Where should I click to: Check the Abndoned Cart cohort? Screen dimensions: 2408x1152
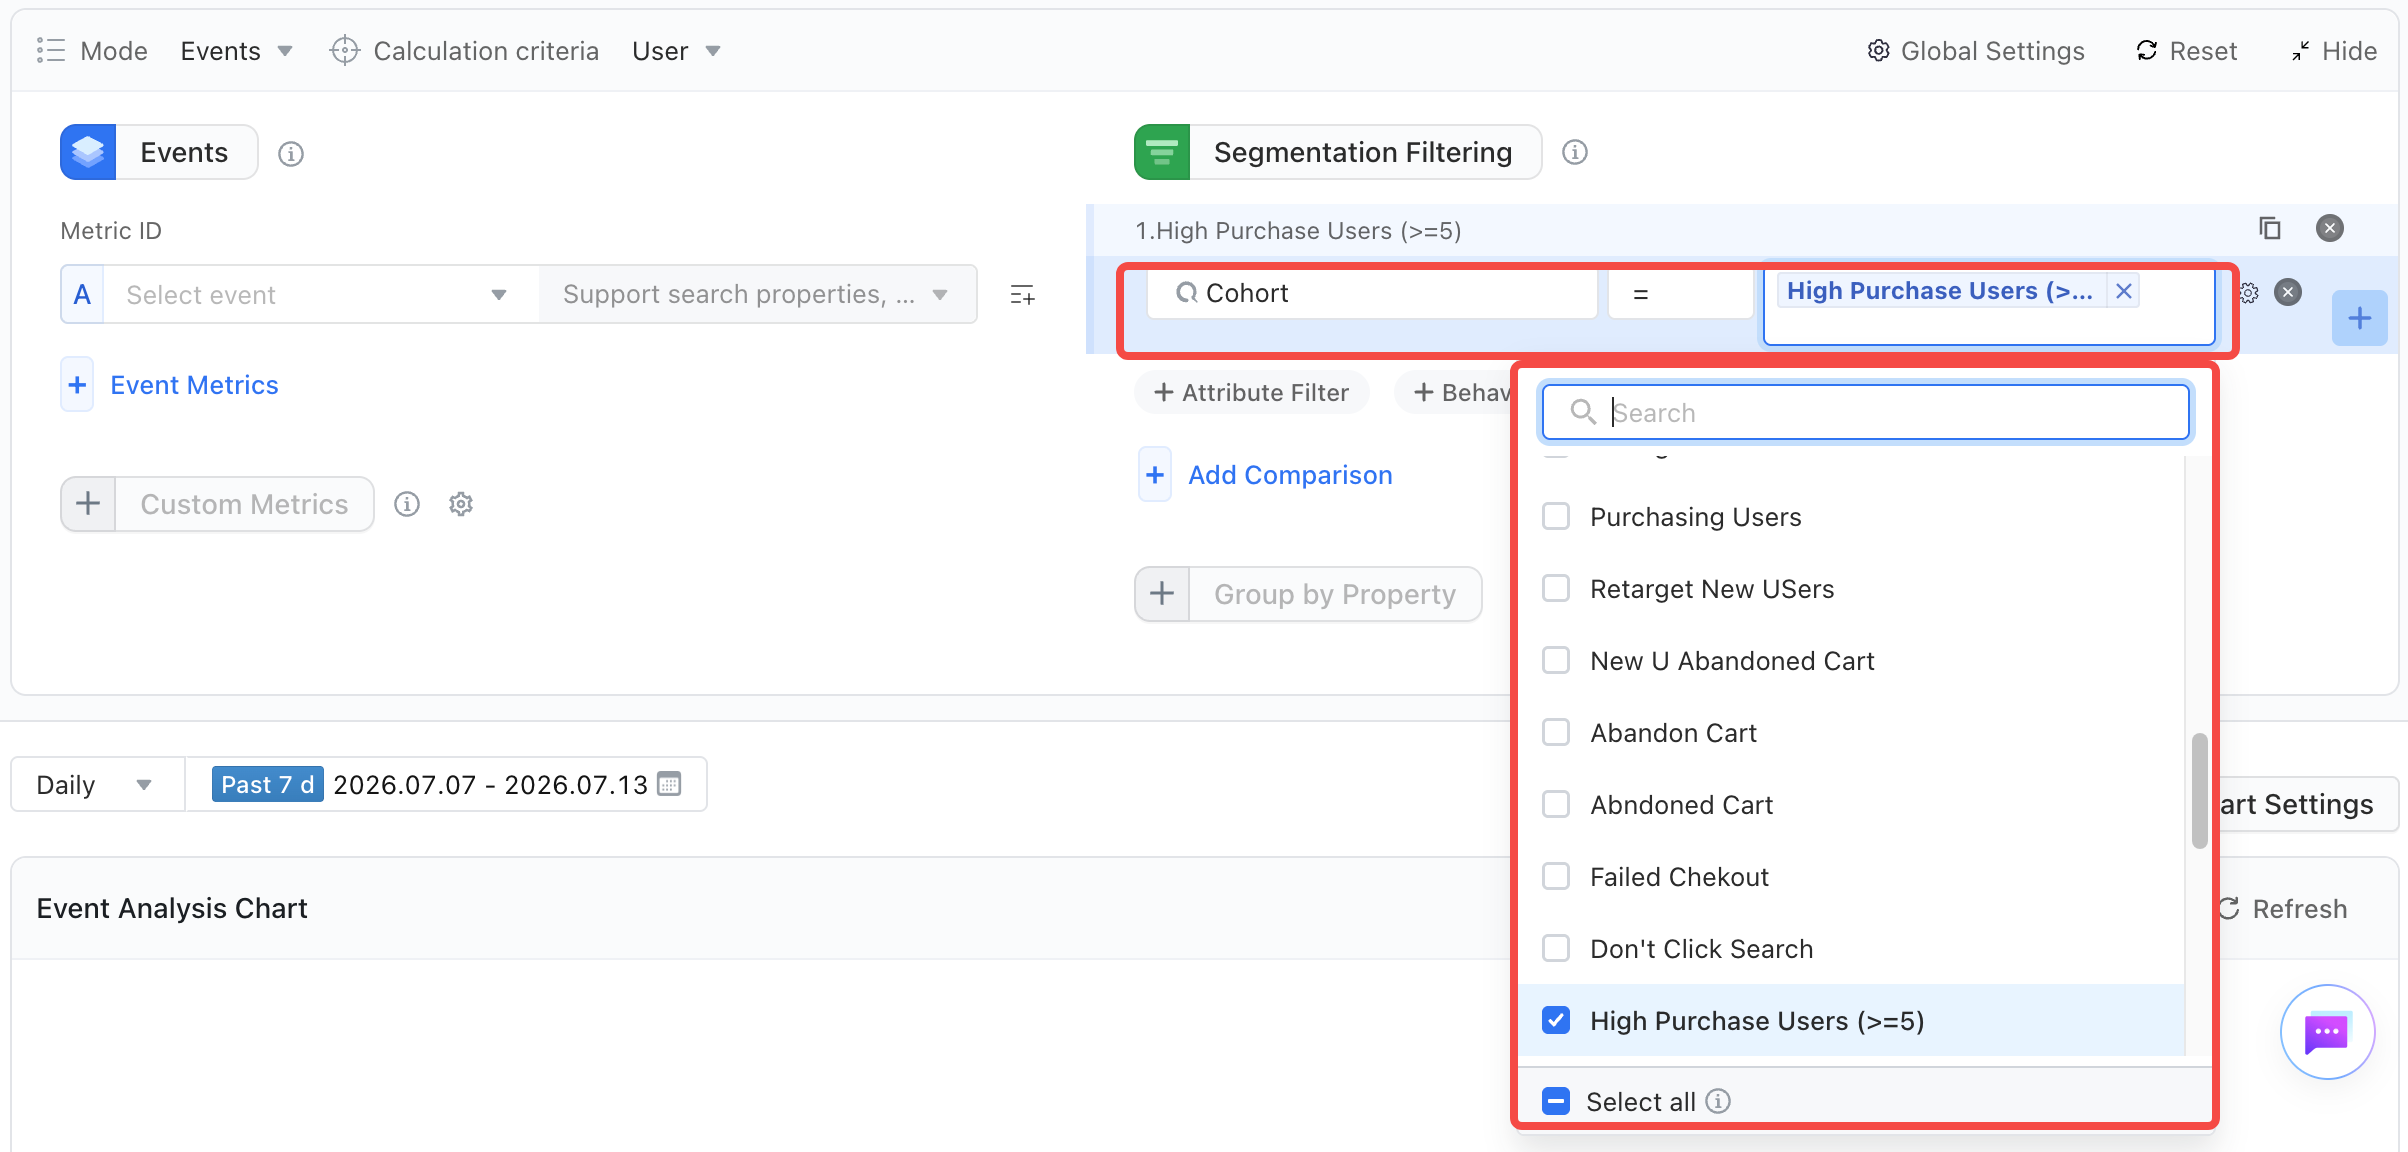1556,805
